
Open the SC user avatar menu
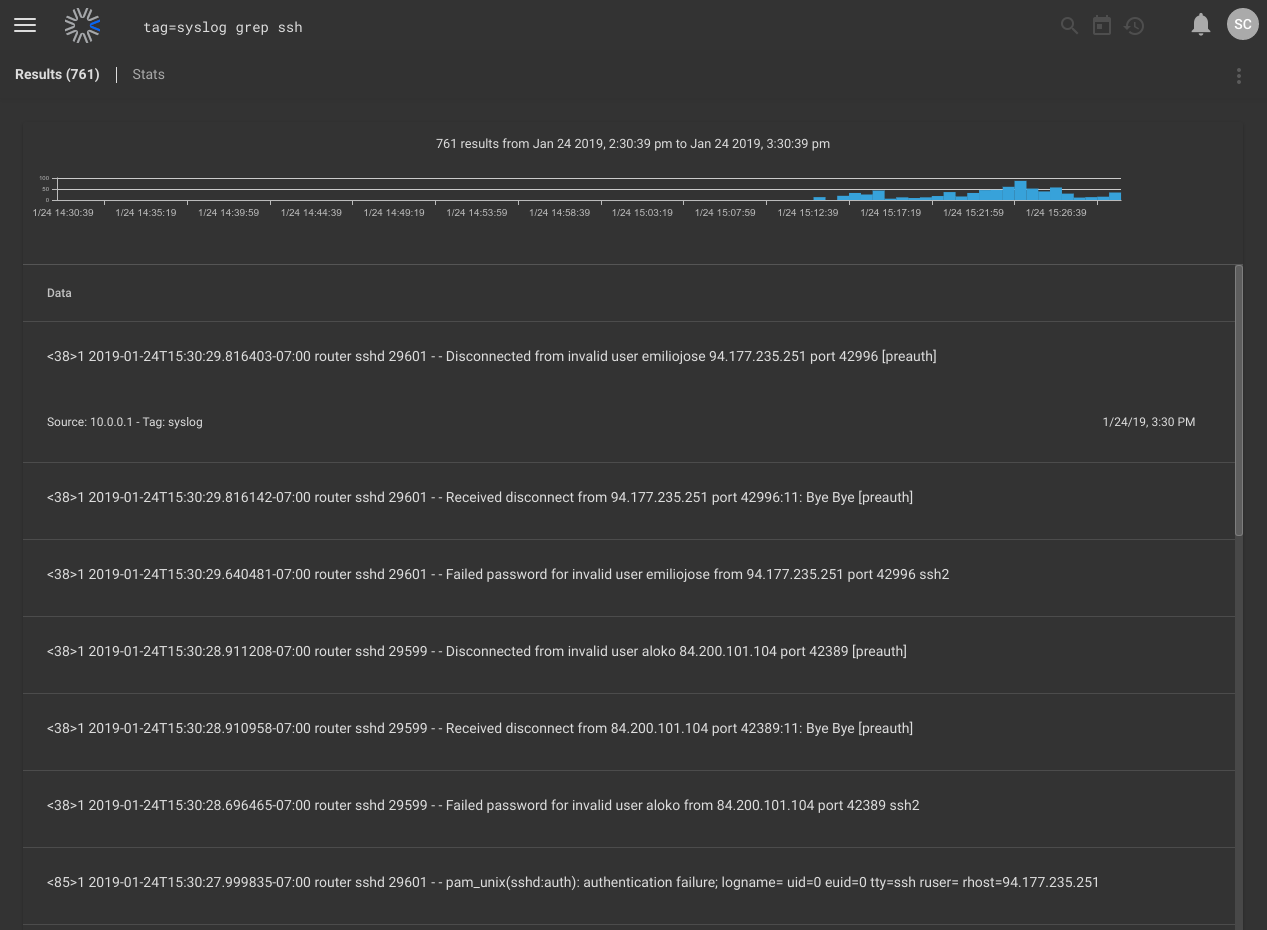[1242, 25]
